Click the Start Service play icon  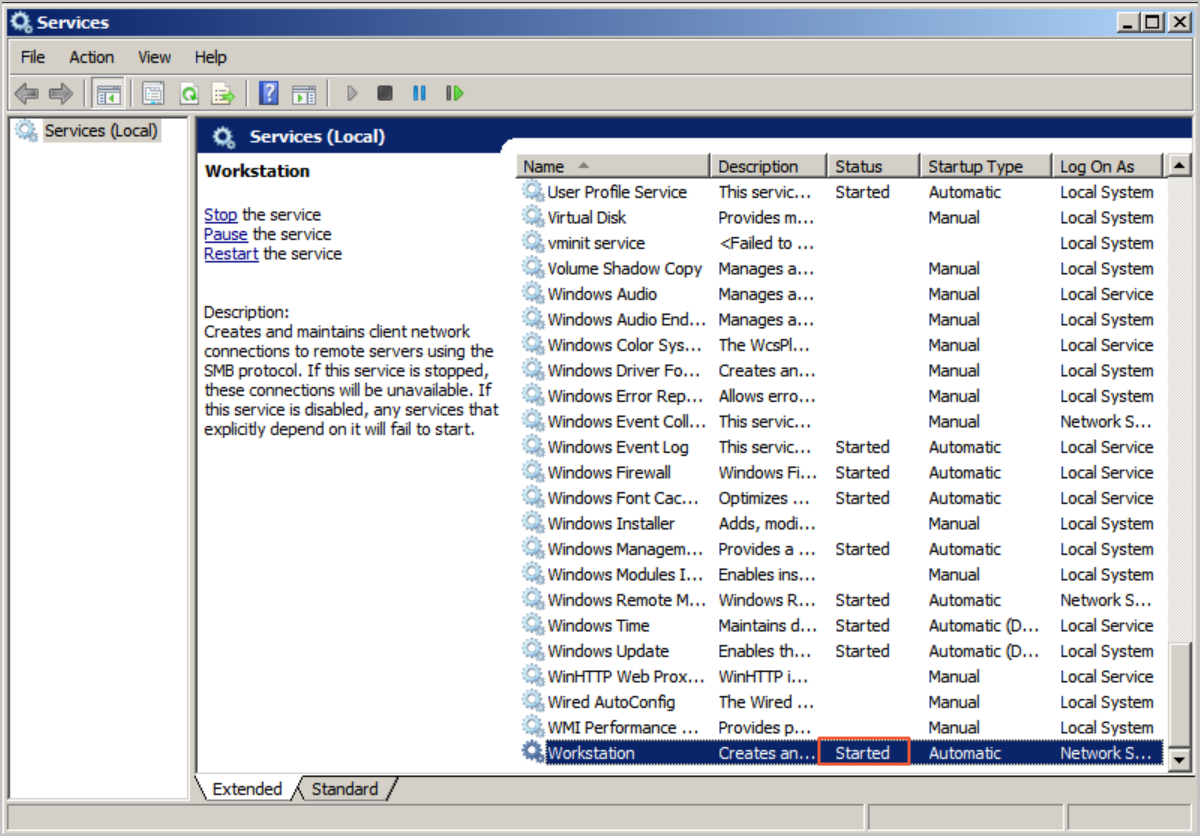352,93
